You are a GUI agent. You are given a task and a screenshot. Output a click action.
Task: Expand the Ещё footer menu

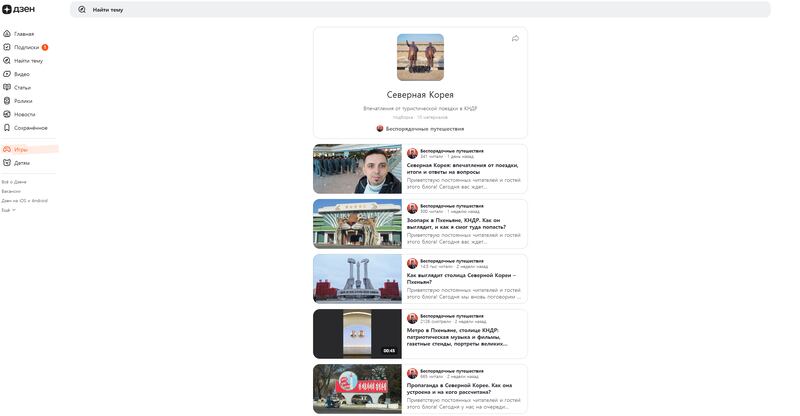tap(8, 210)
